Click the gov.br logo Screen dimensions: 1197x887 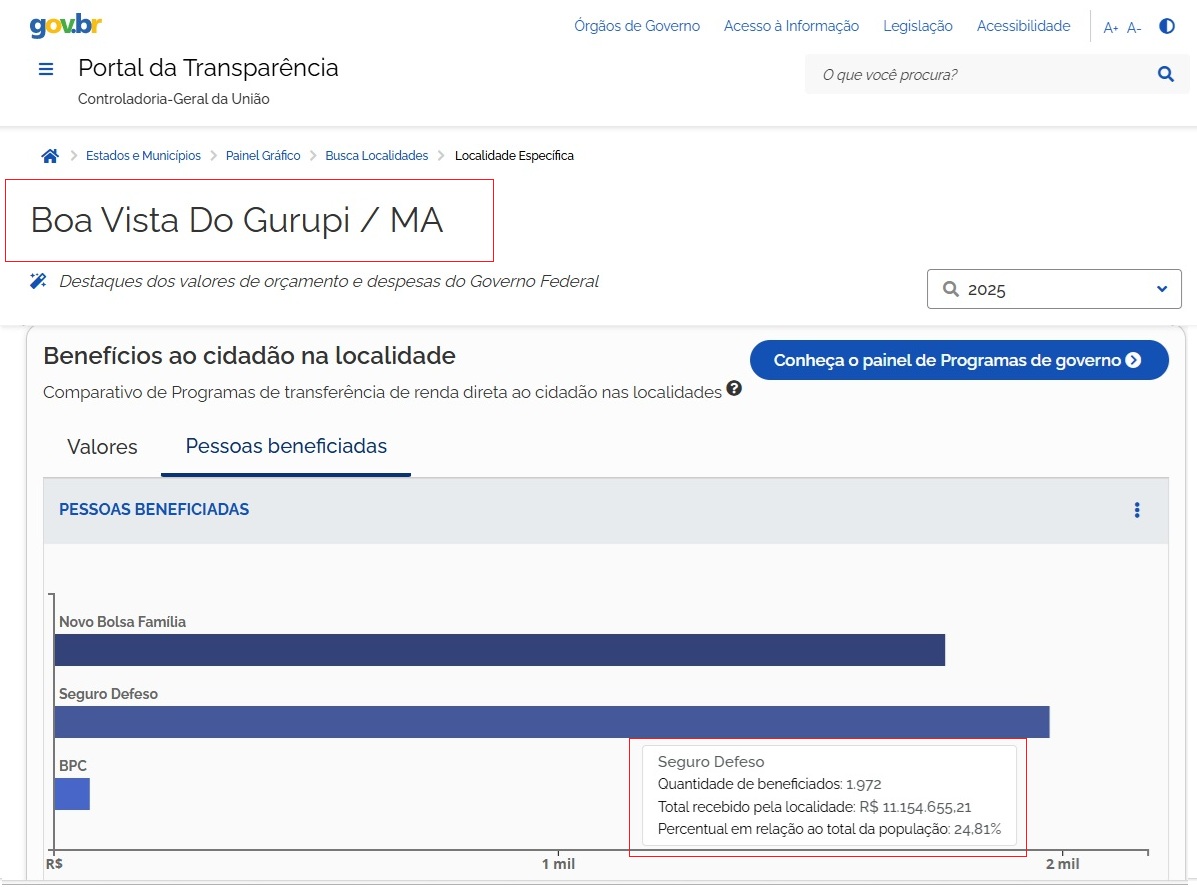pyautogui.click(x=66, y=26)
